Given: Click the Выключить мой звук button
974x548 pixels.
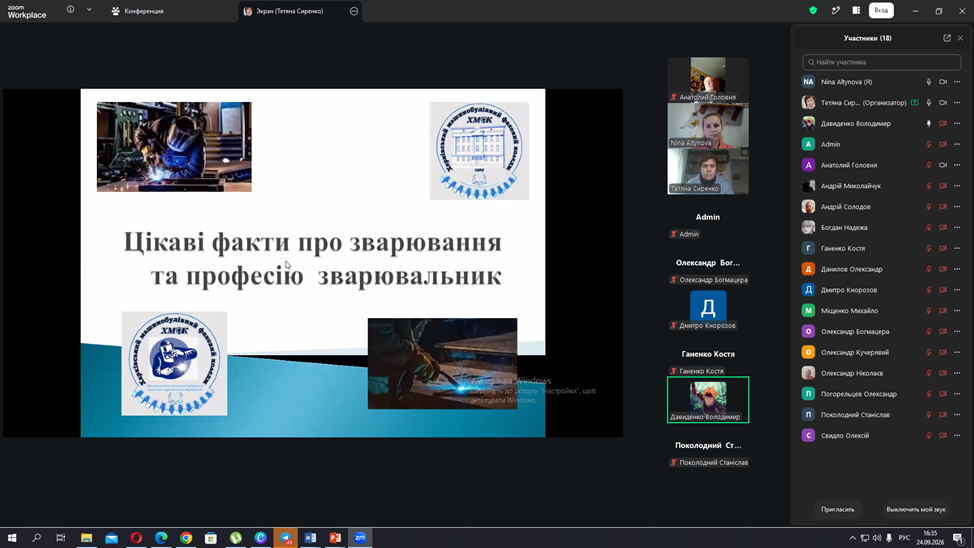Looking at the screenshot, I should coord(916,509).
